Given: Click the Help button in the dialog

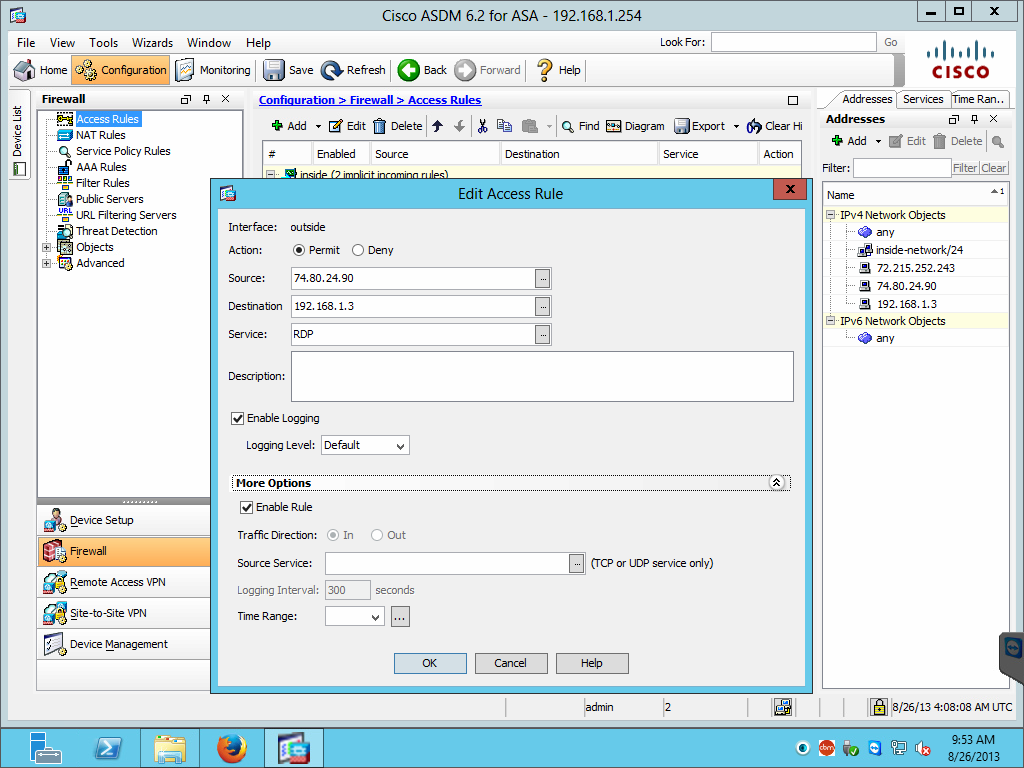Looking at the screenshot, I should (592, 664).
